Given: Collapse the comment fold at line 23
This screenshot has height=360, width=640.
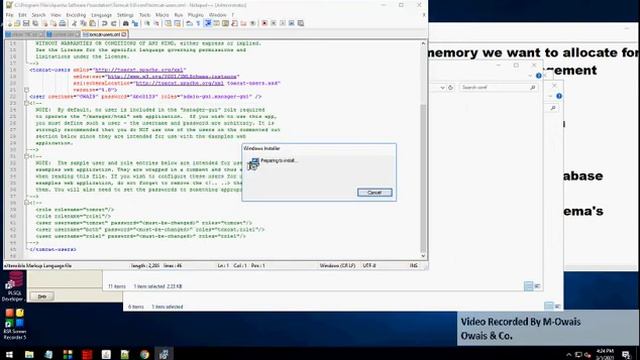Looking at the screenshot, I should point(27,103).
